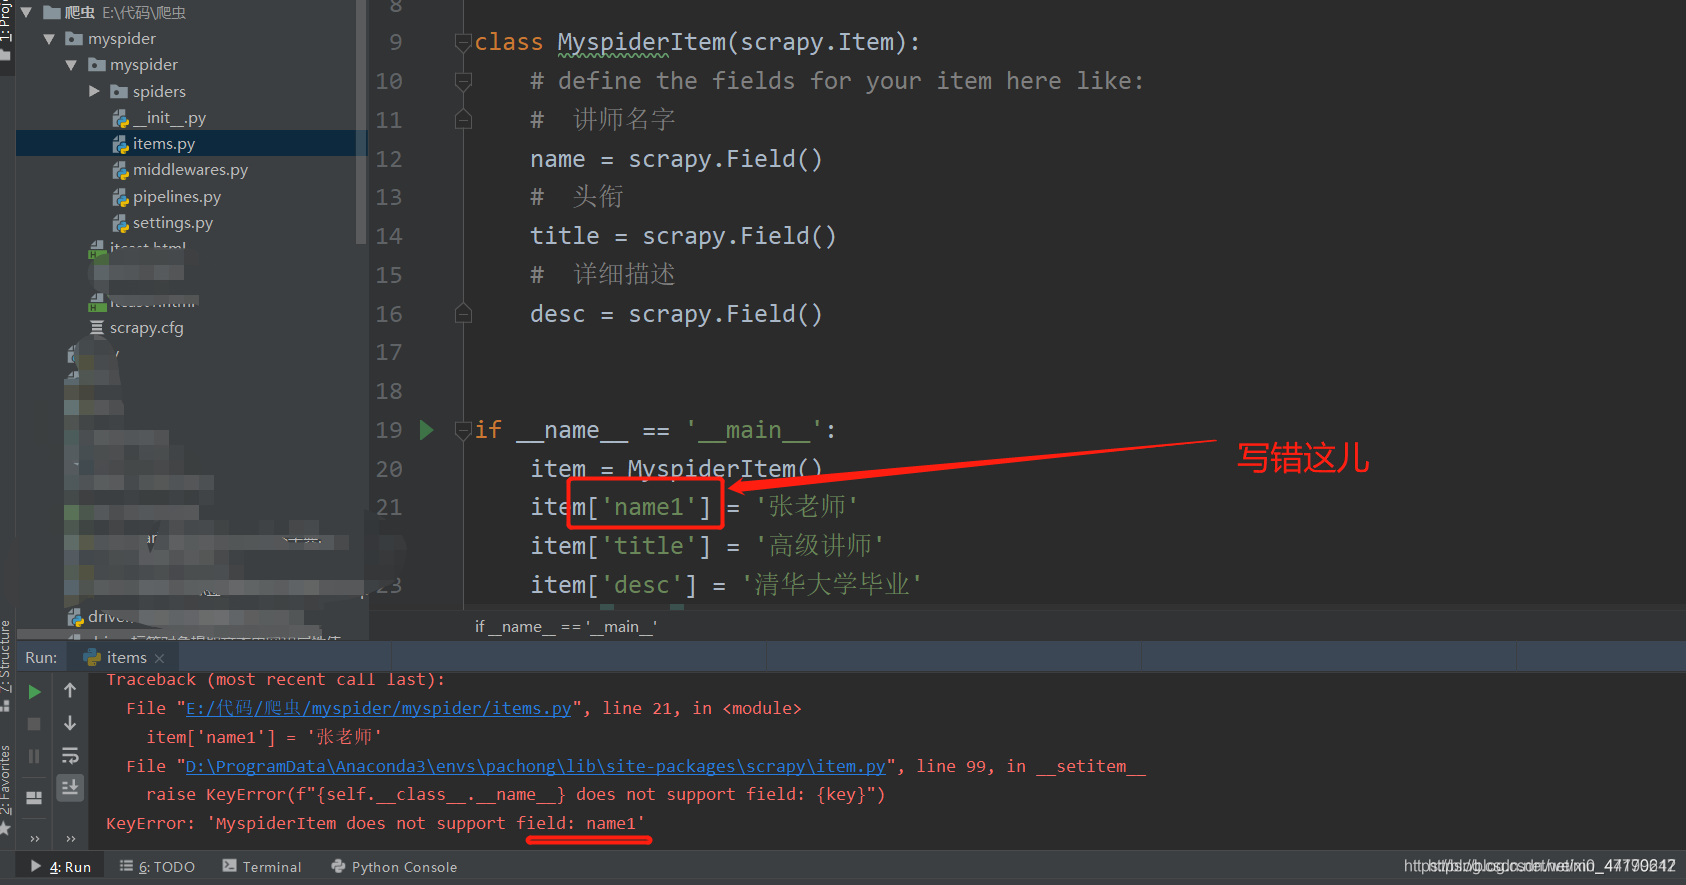The height and width of the screenshot is (885, 1686).
Task: Open settings.py file
Action: (x=172, y=223)
